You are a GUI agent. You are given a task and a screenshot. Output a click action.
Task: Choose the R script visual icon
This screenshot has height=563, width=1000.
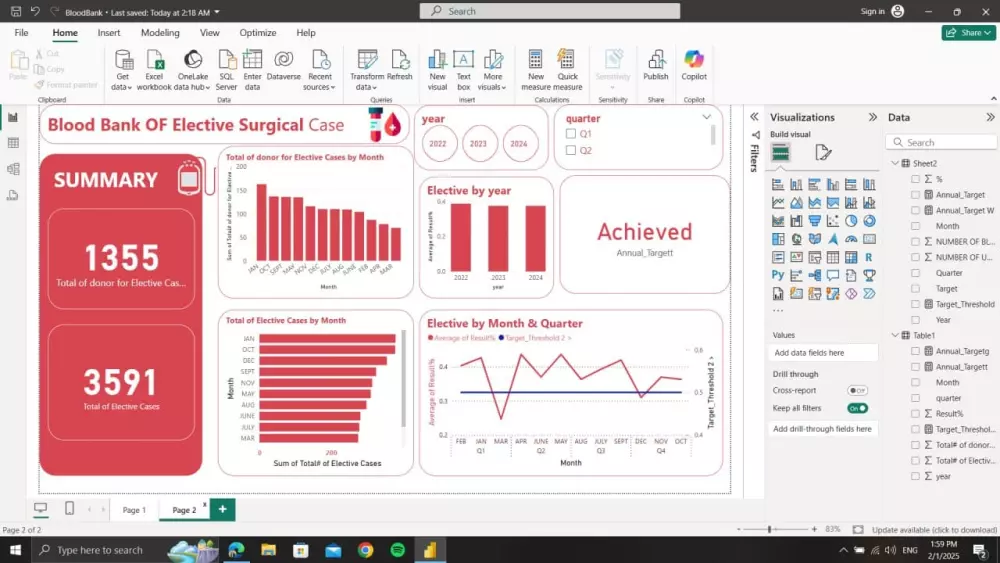click(869, 257)
